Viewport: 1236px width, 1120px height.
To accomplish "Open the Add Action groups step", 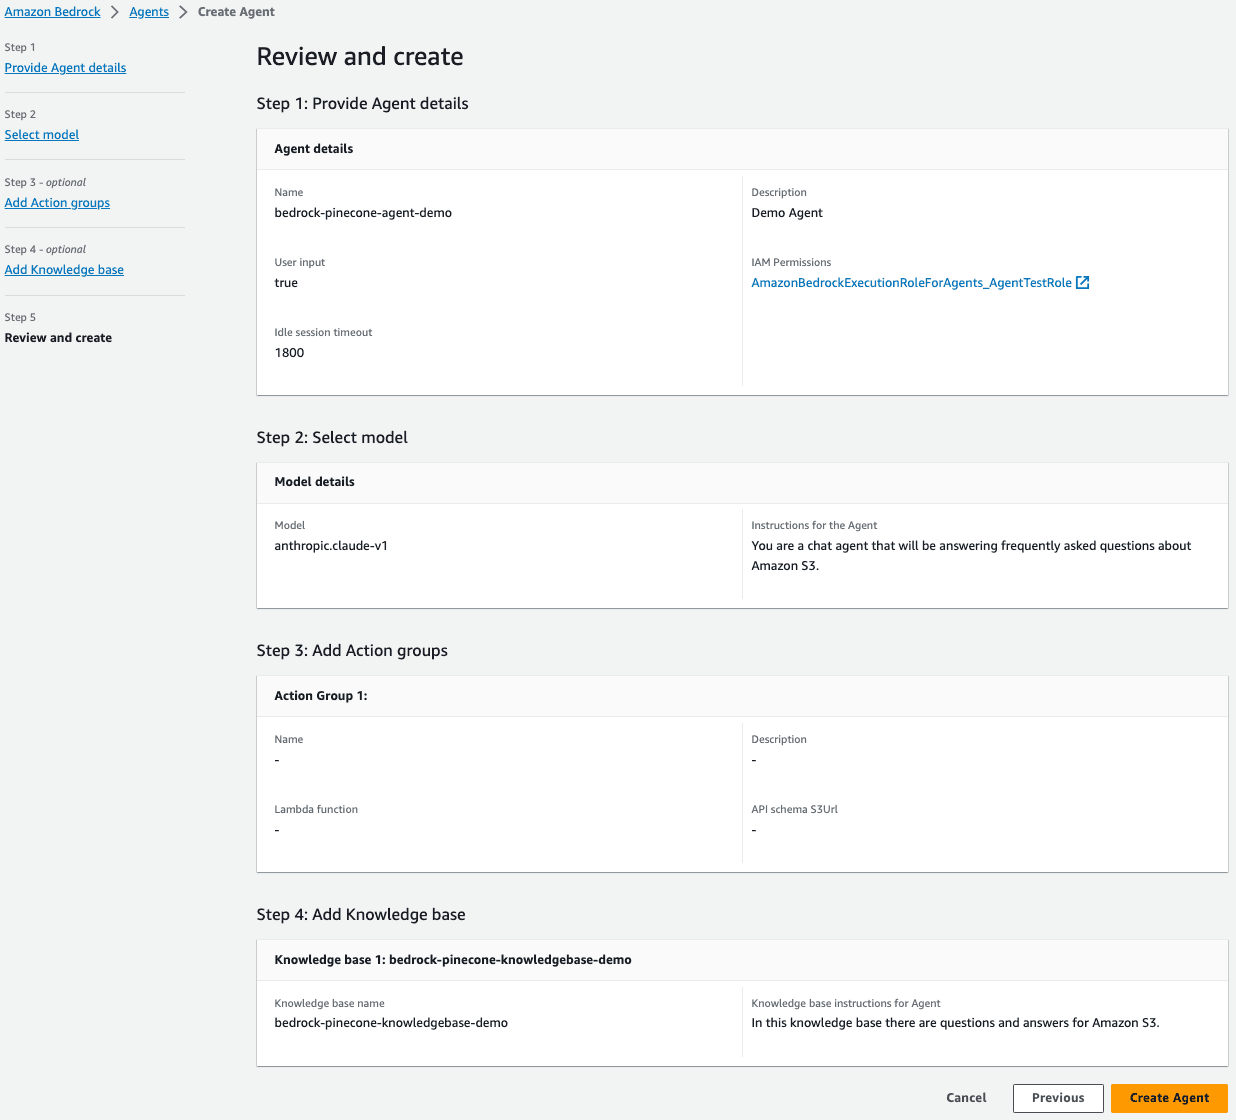I will 57,203.
